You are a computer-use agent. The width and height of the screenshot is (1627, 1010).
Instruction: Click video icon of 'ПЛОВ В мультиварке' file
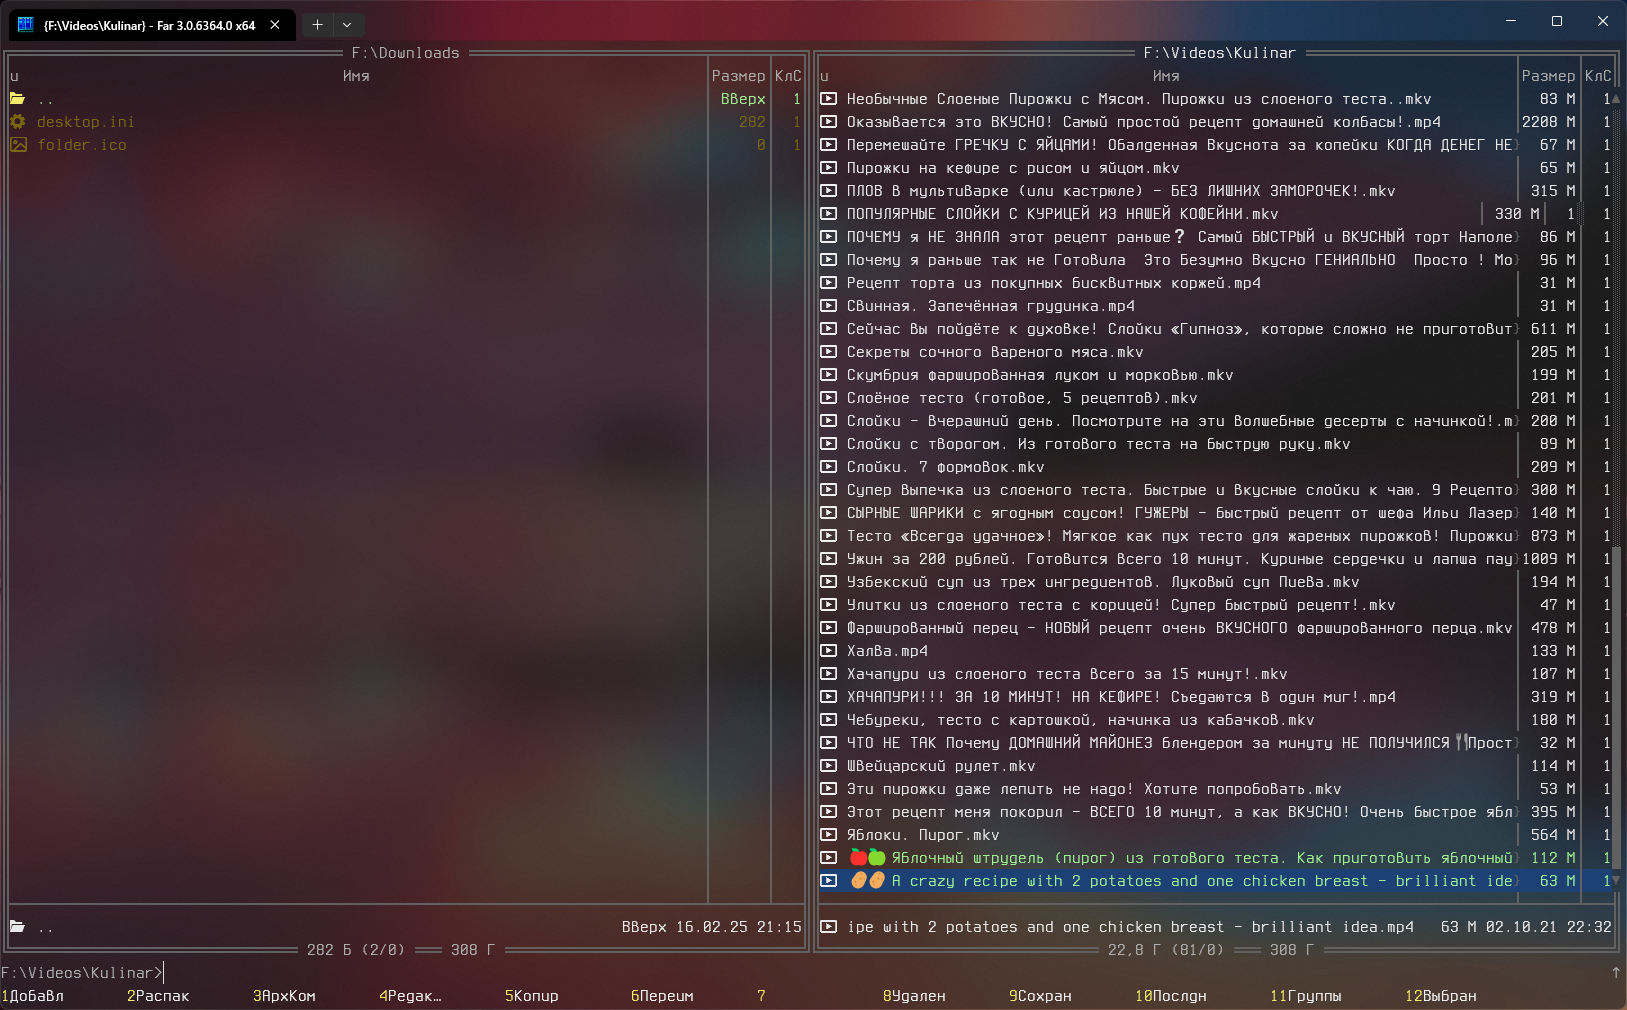click(828, 191)
